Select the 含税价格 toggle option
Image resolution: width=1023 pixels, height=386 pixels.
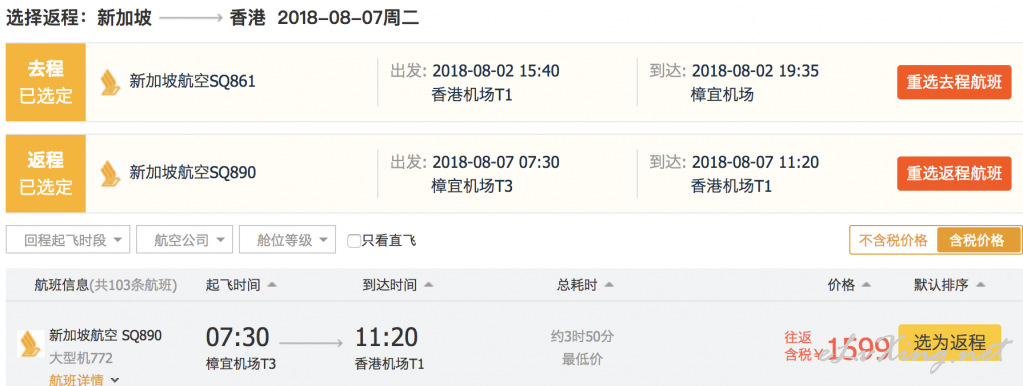pyautogui.click(x=979, y=240)
